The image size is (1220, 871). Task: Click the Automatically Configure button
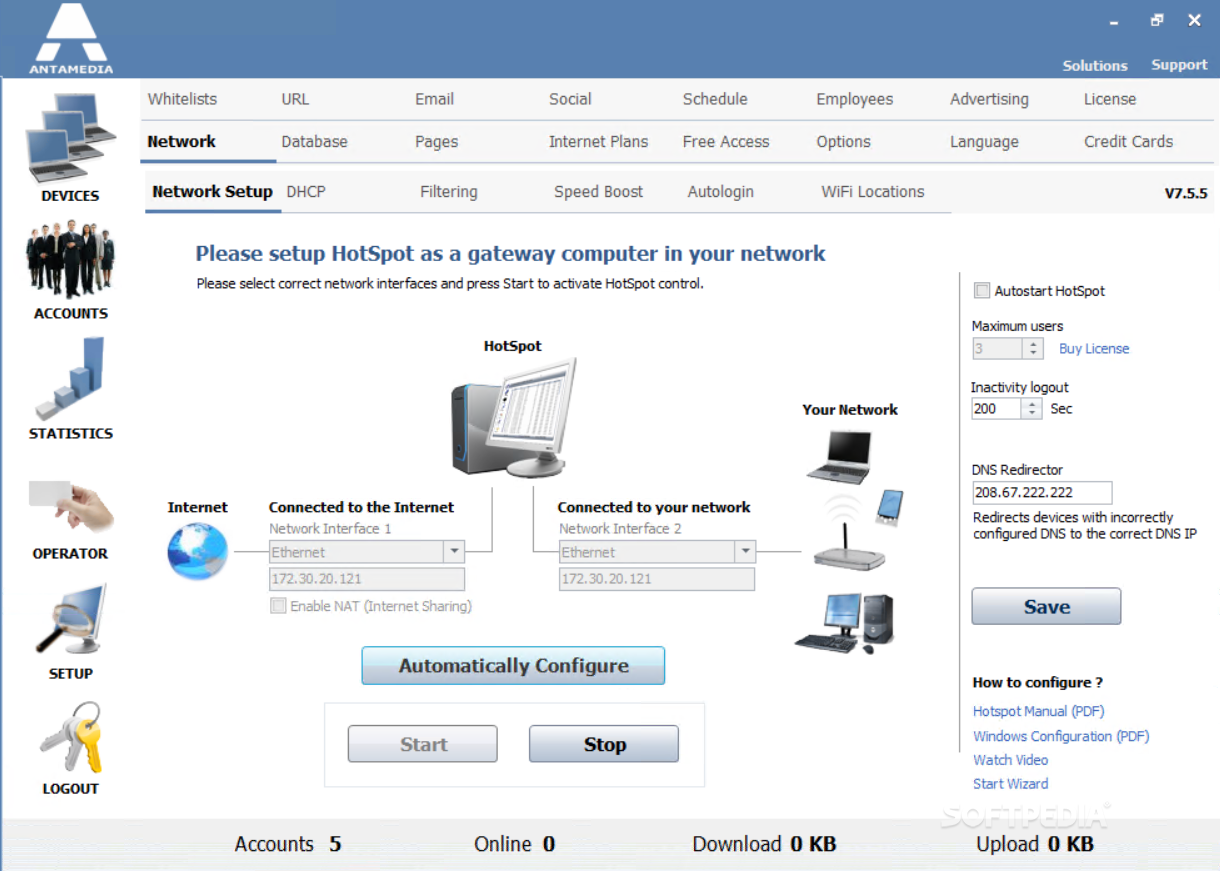[x=513, y=665]
